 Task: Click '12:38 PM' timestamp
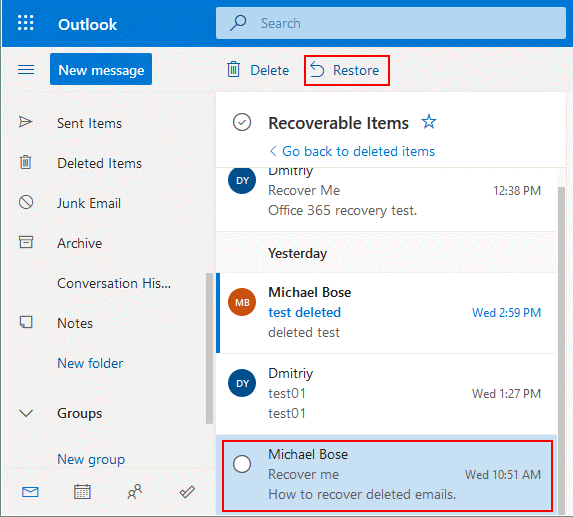517,191
